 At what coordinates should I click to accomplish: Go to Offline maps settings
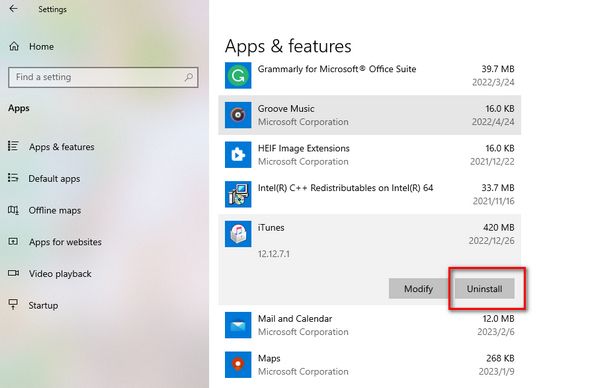55,210
